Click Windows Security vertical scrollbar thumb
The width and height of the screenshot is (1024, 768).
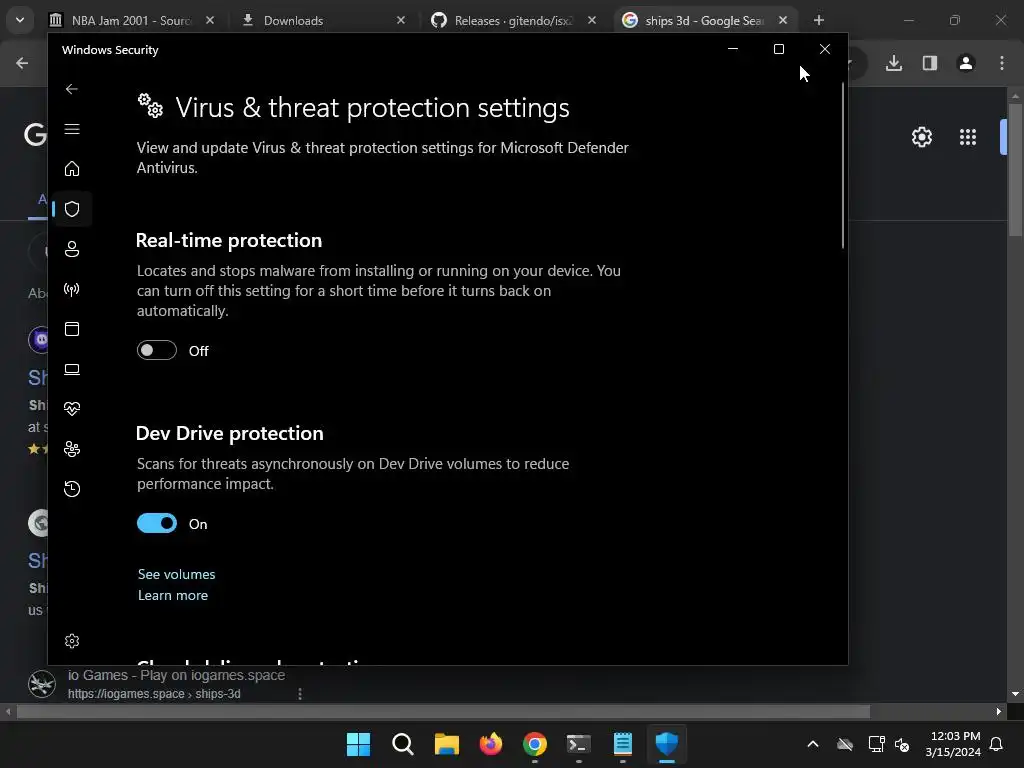(843, 165)
